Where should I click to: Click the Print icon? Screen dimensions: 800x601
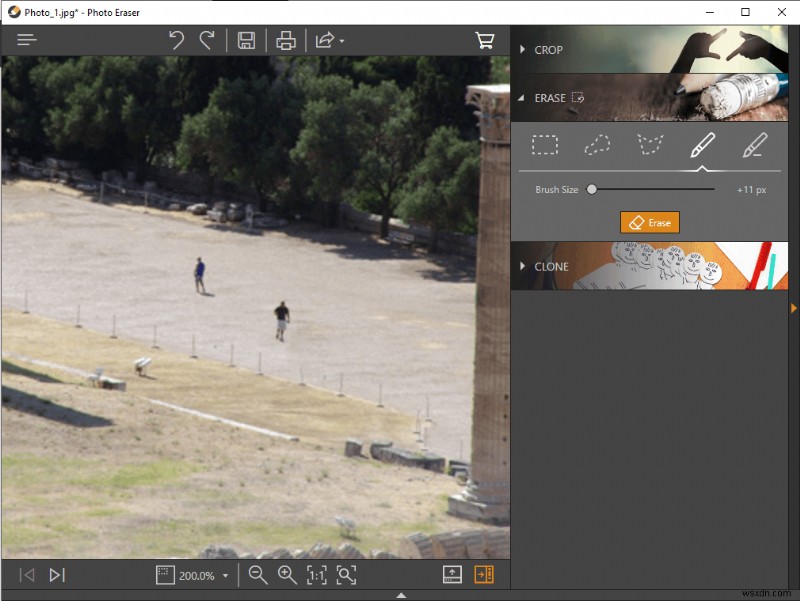point(285,40)
